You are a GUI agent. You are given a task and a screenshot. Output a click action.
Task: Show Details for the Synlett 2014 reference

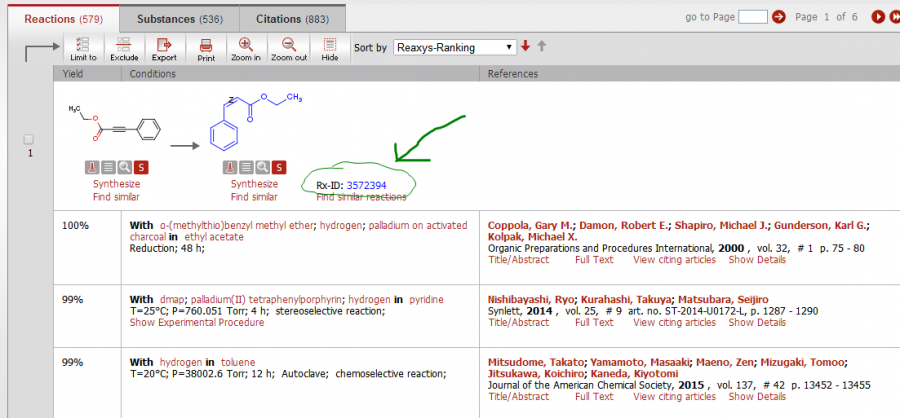(757, 322)
